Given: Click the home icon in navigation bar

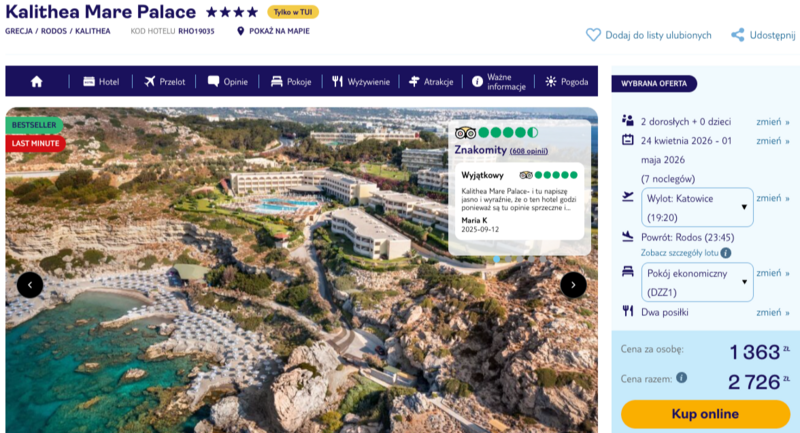Looking at the screenshot, I should pos(37,81).
